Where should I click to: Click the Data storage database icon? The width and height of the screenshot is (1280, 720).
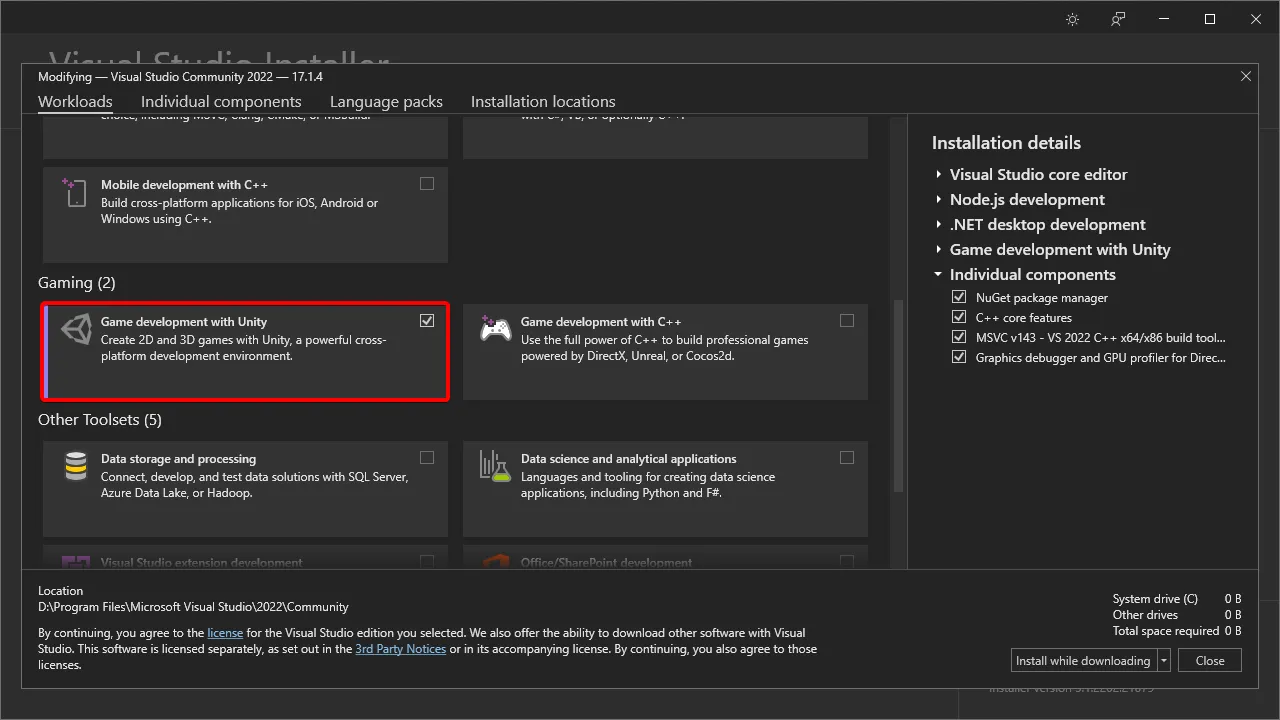76,467
